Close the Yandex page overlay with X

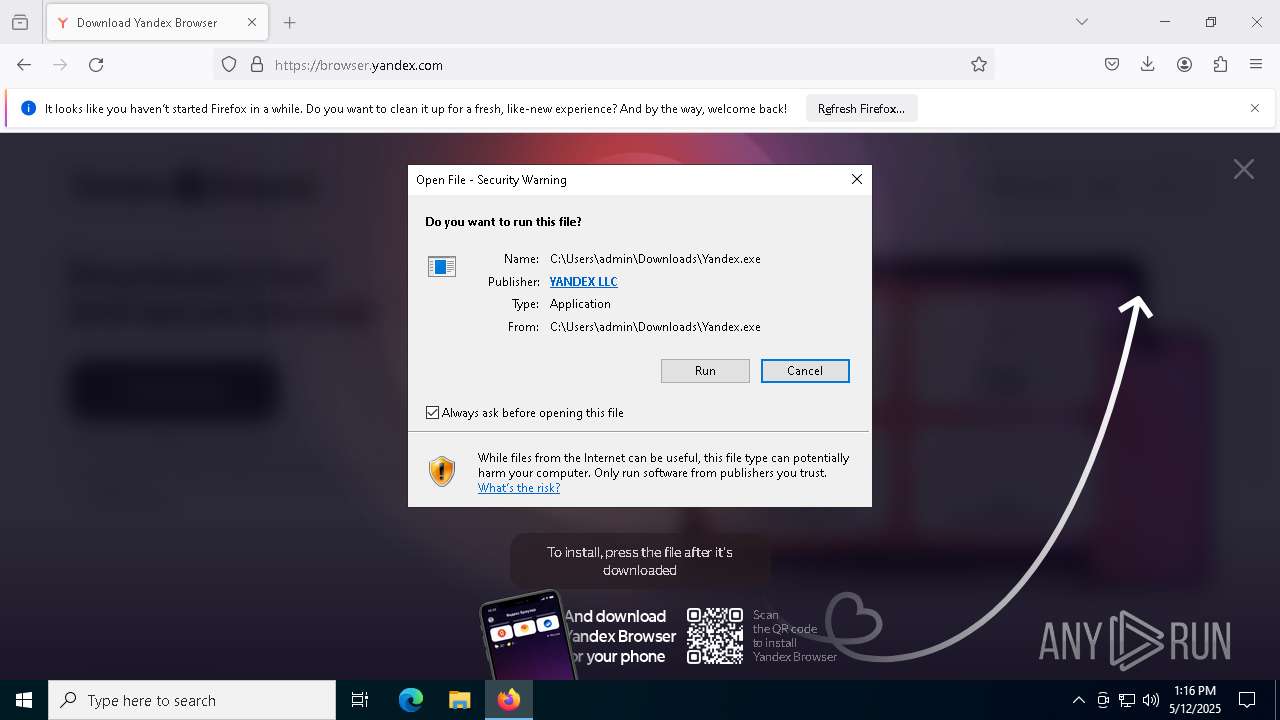point(1243,169)
